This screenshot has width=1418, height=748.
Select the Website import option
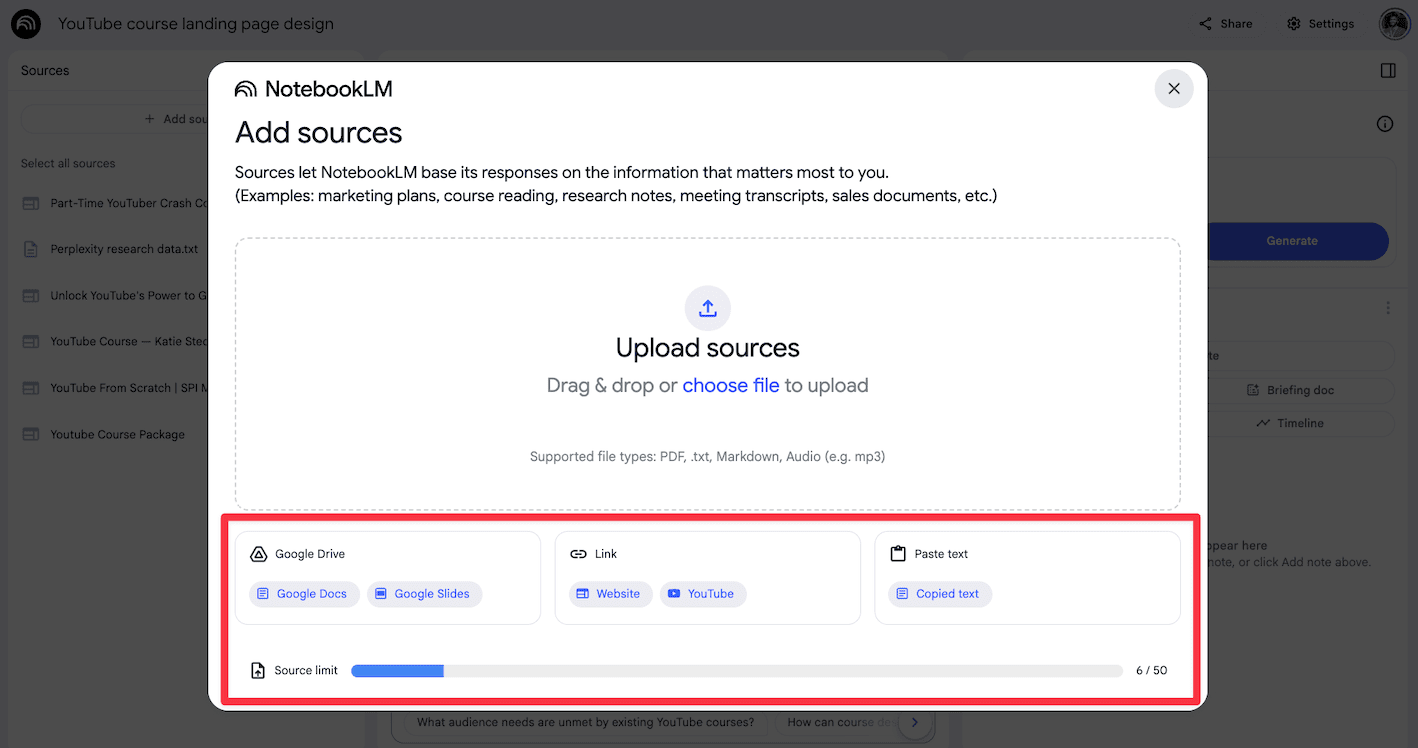click(x=610, y=593)
